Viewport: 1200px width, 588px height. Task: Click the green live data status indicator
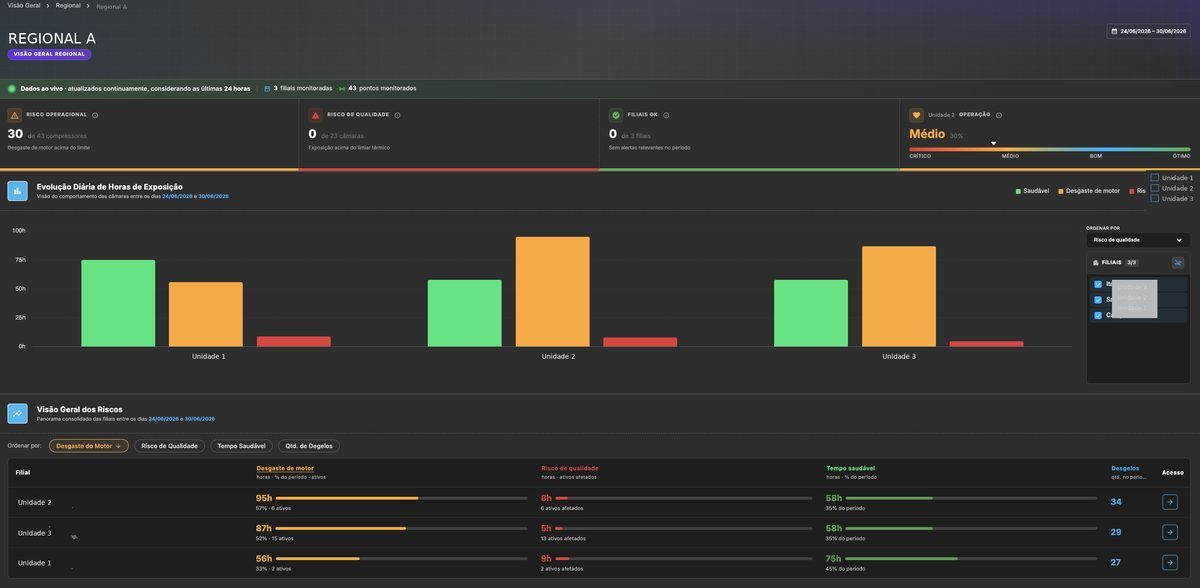(x=12, y=88)
